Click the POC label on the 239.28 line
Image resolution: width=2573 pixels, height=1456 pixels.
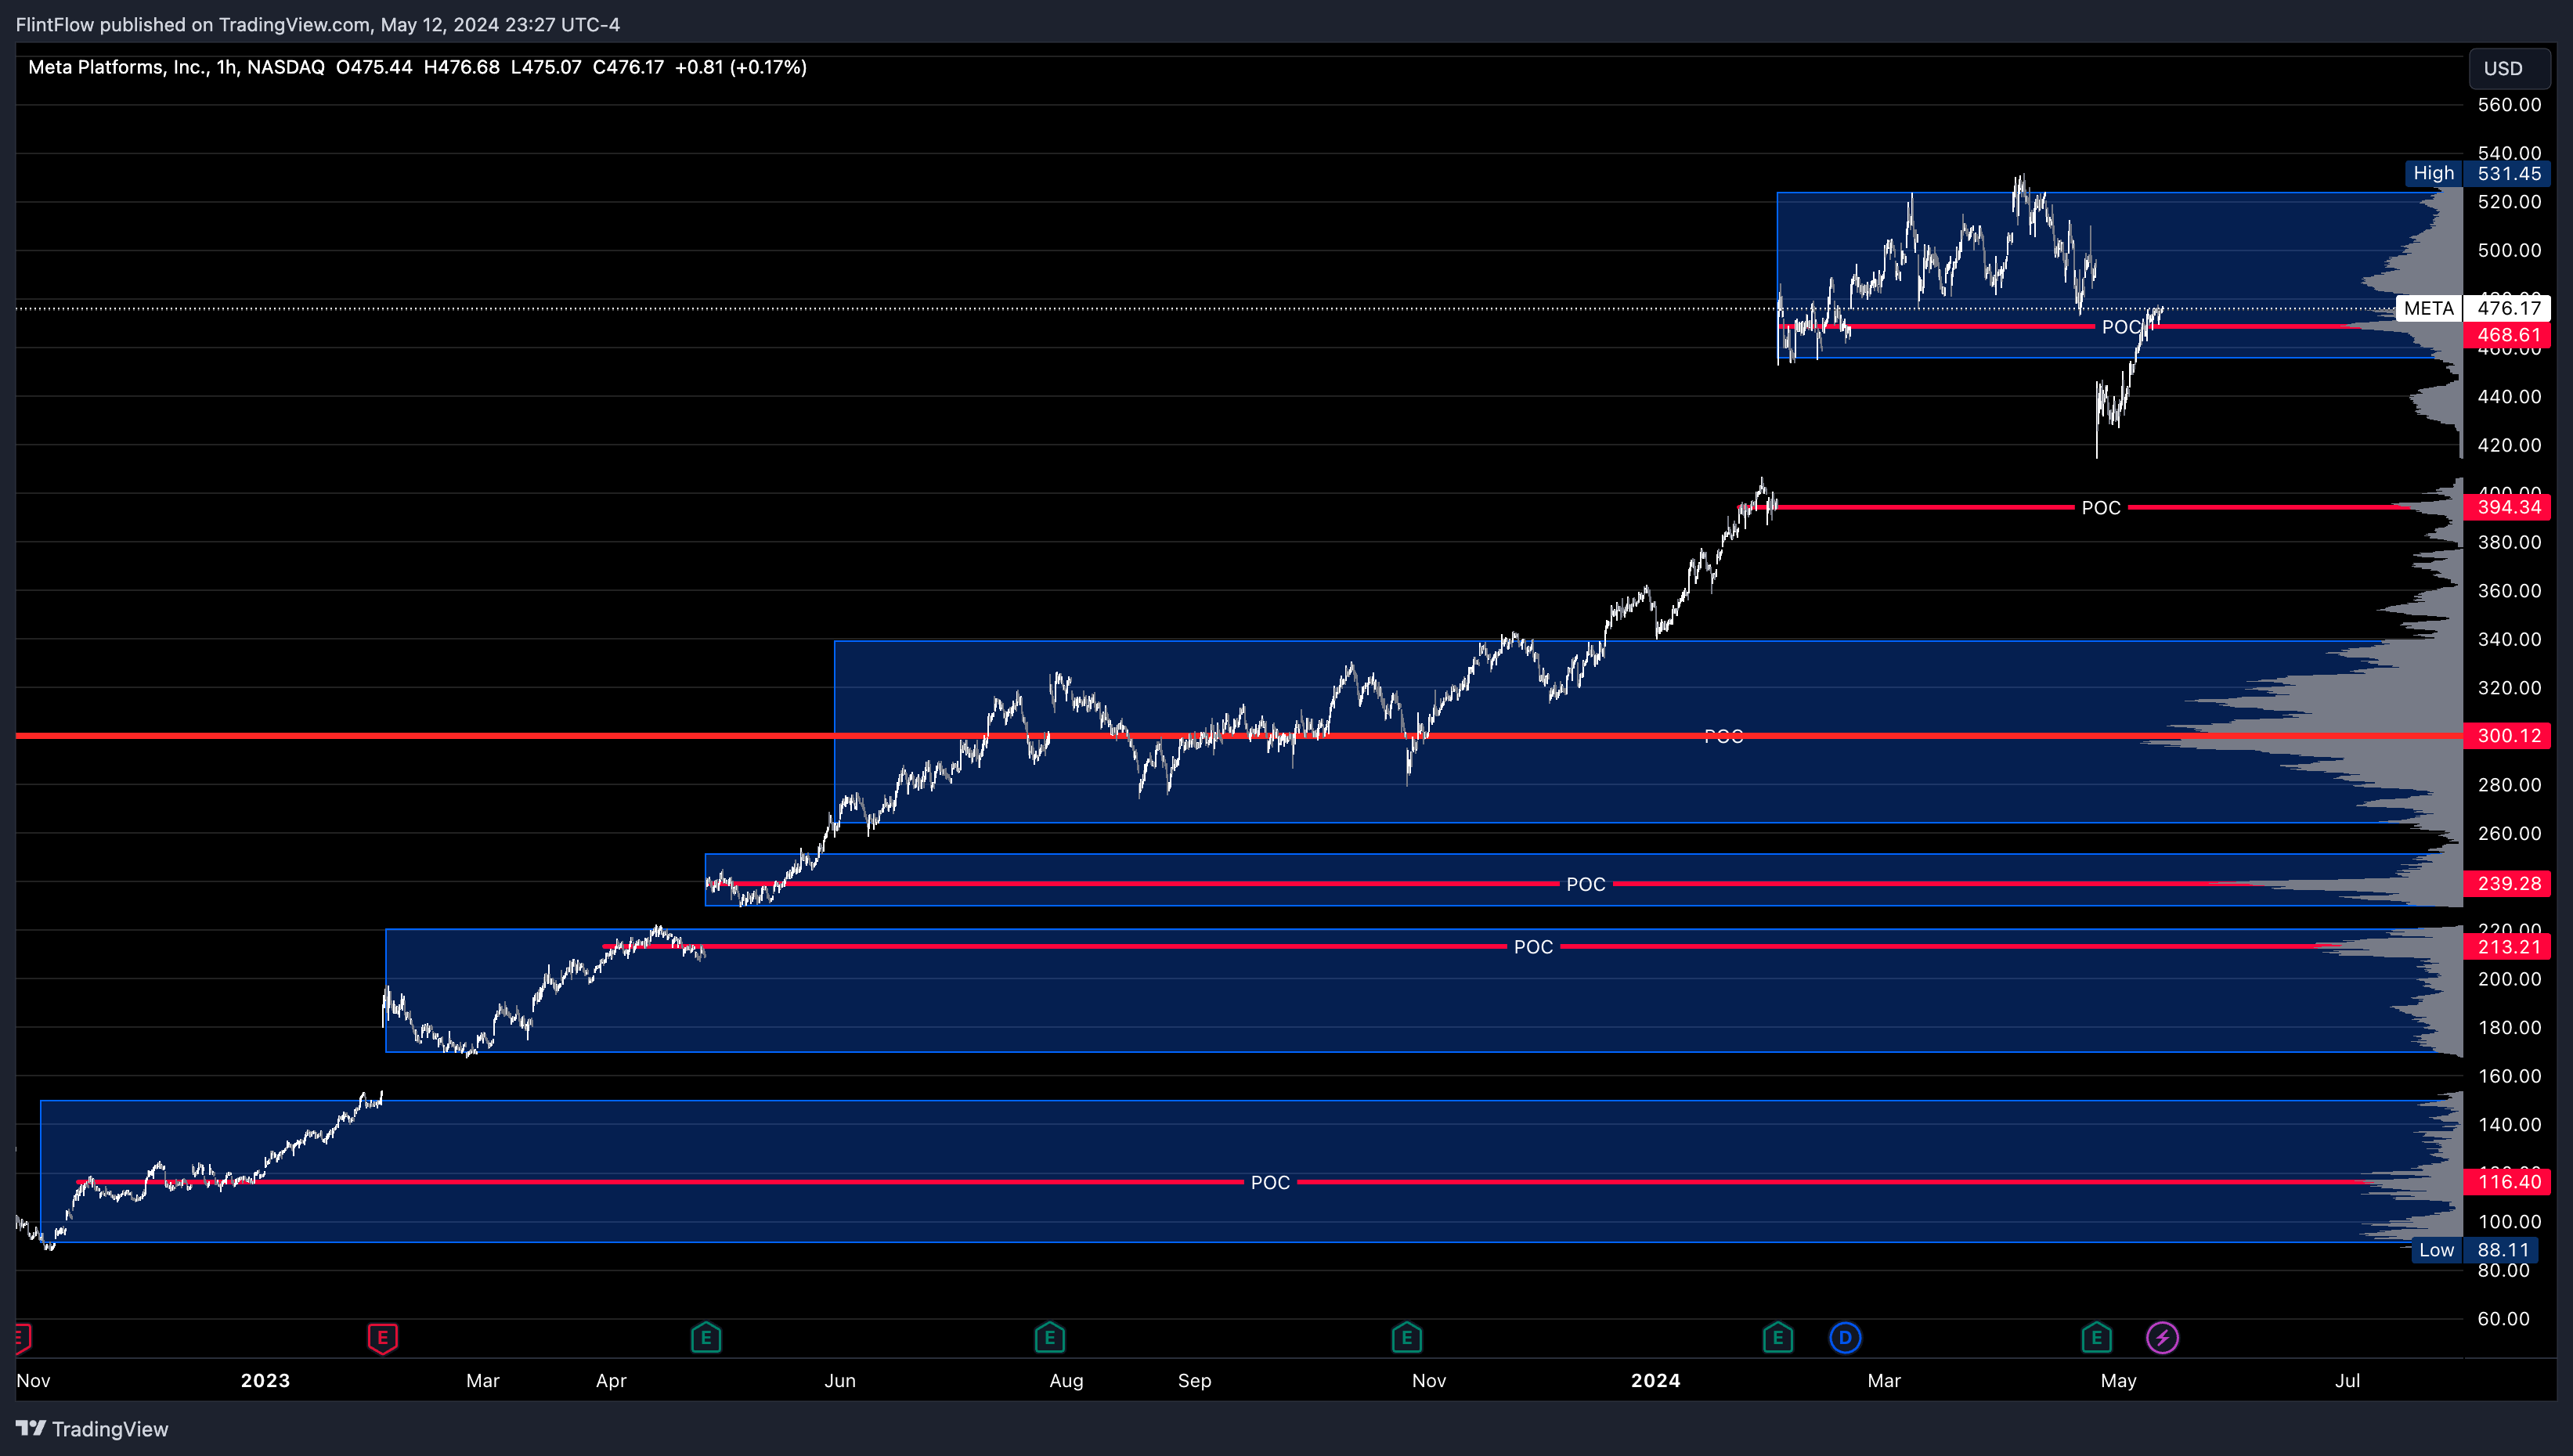[x=1586, y=884]
